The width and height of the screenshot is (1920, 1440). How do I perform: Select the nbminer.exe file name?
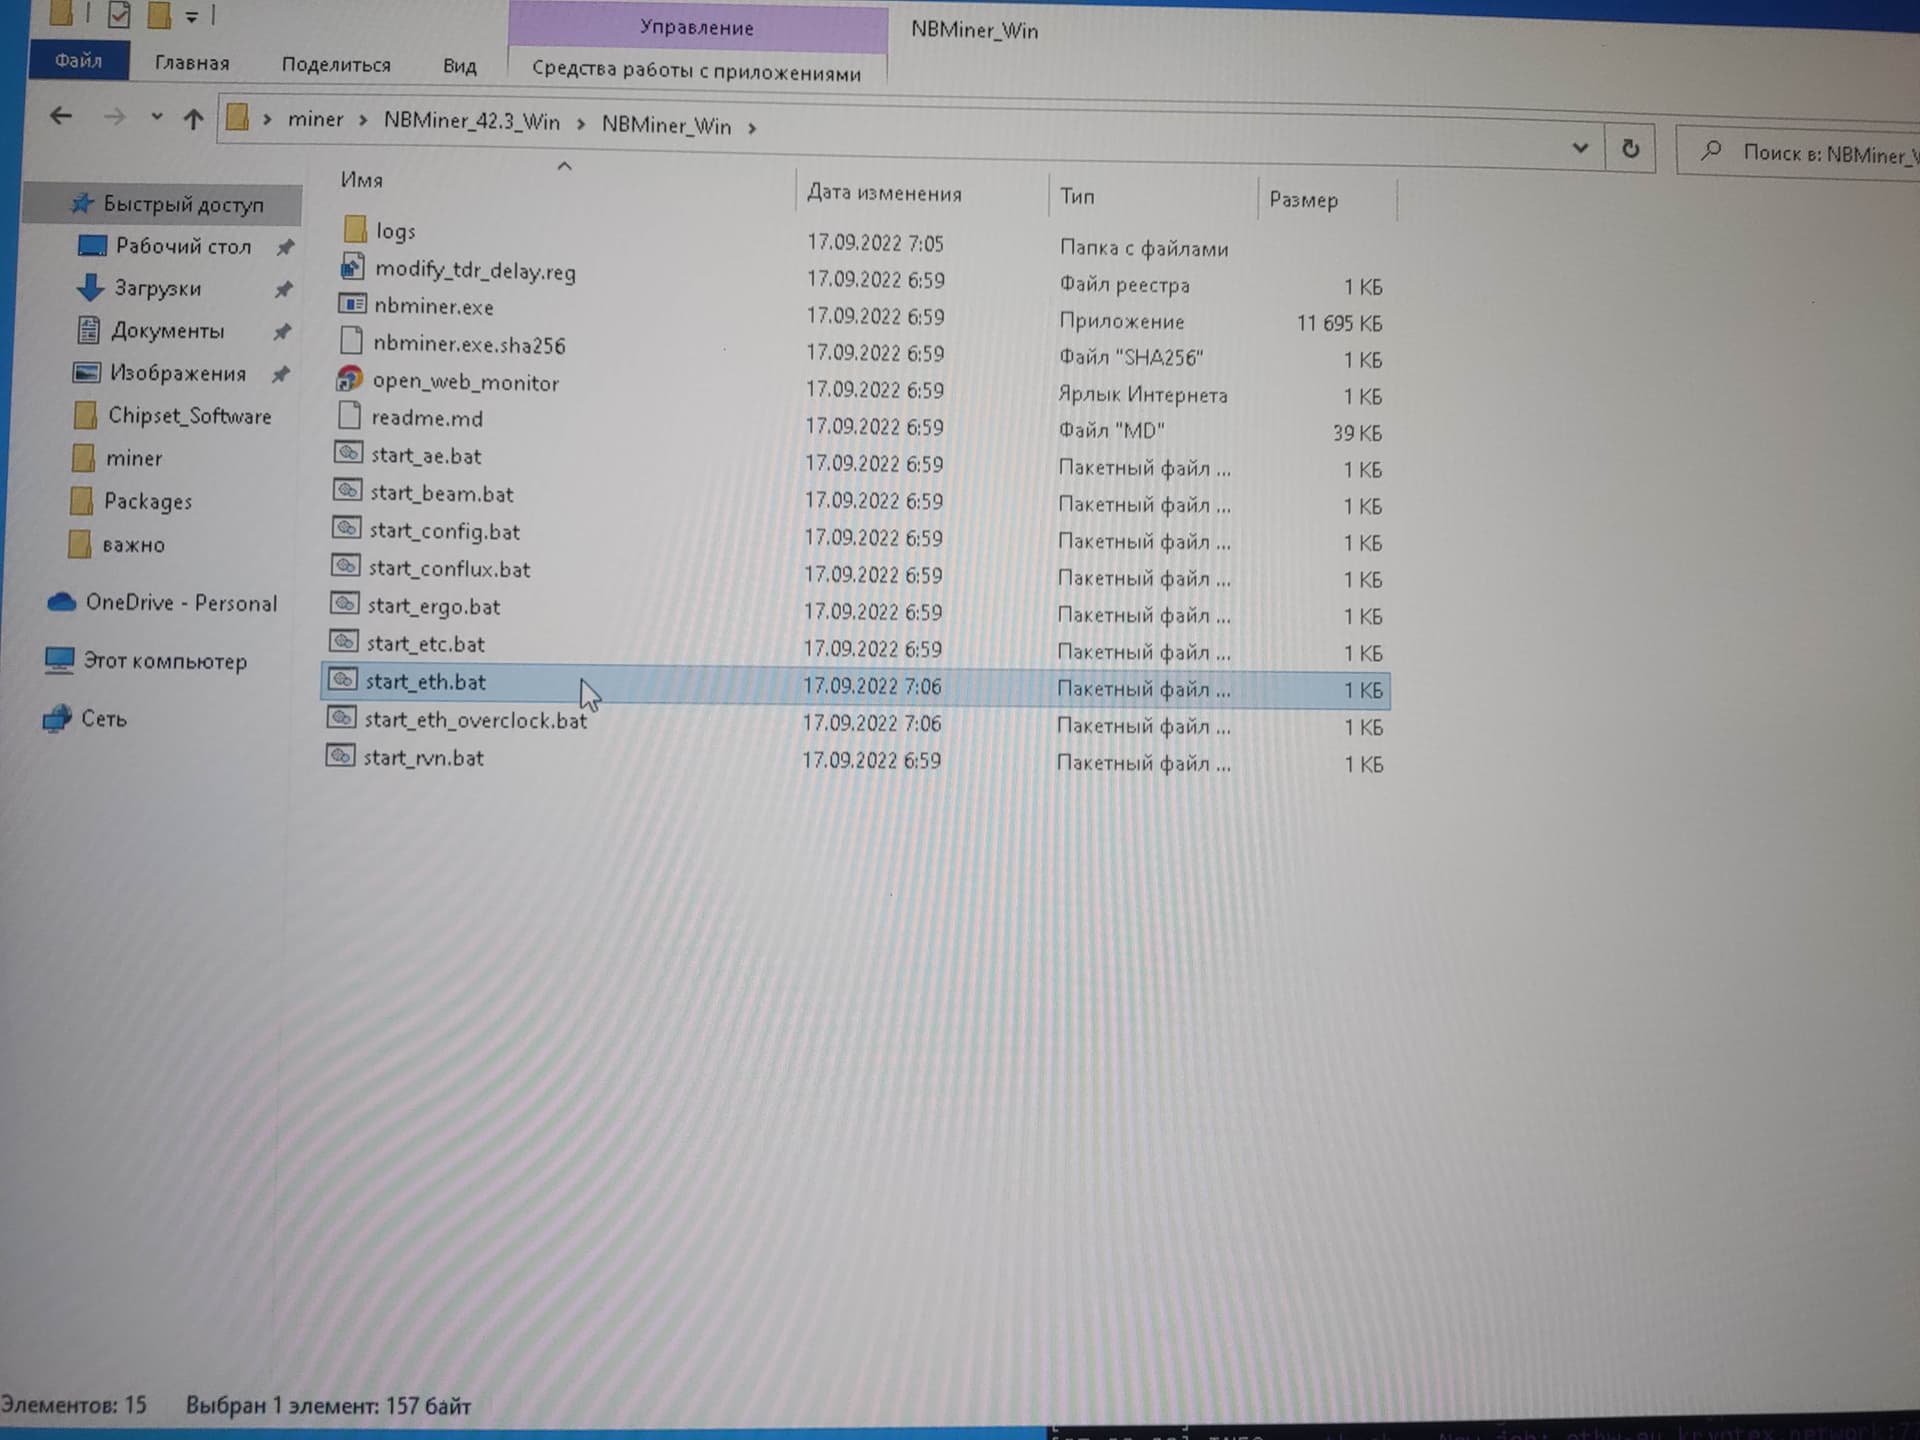(433, 306)
